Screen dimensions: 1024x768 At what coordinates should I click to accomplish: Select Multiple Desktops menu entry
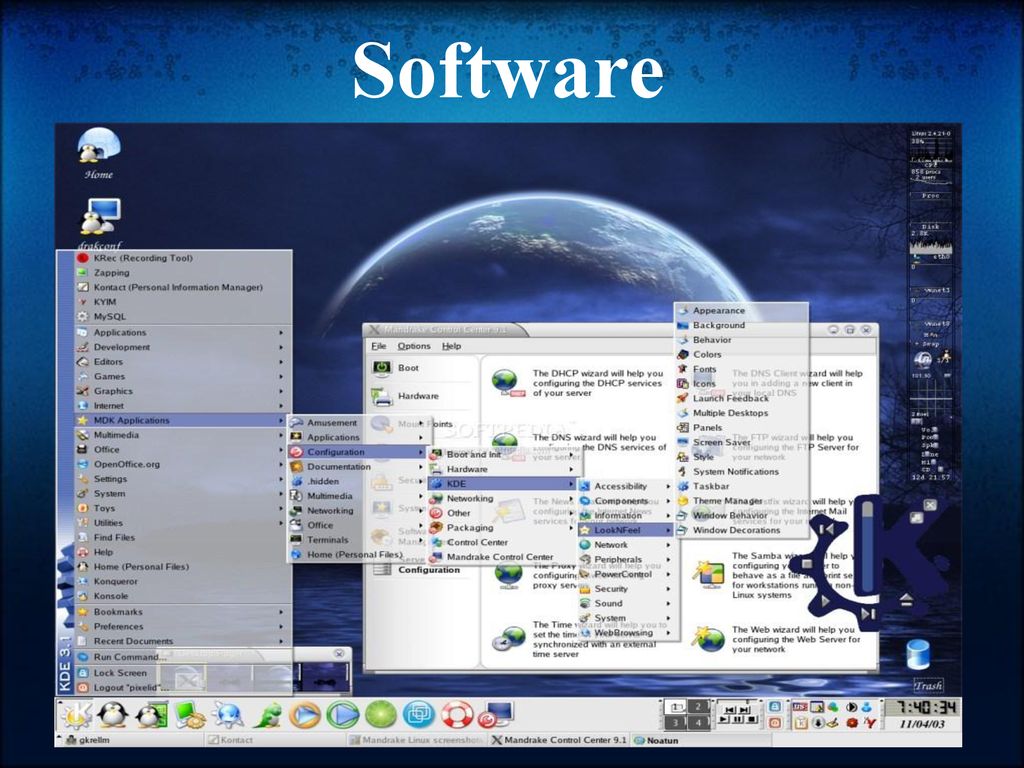[741, 413]
